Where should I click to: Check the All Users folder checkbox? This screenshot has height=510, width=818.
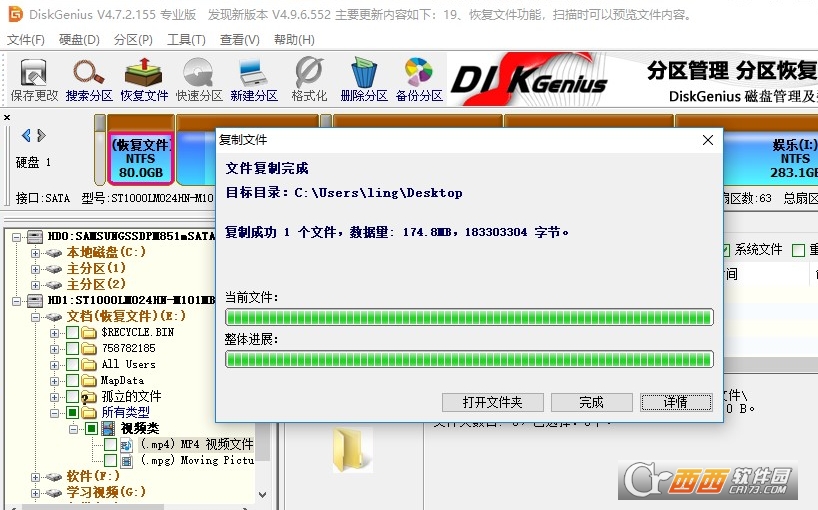[x=73, y=365]
